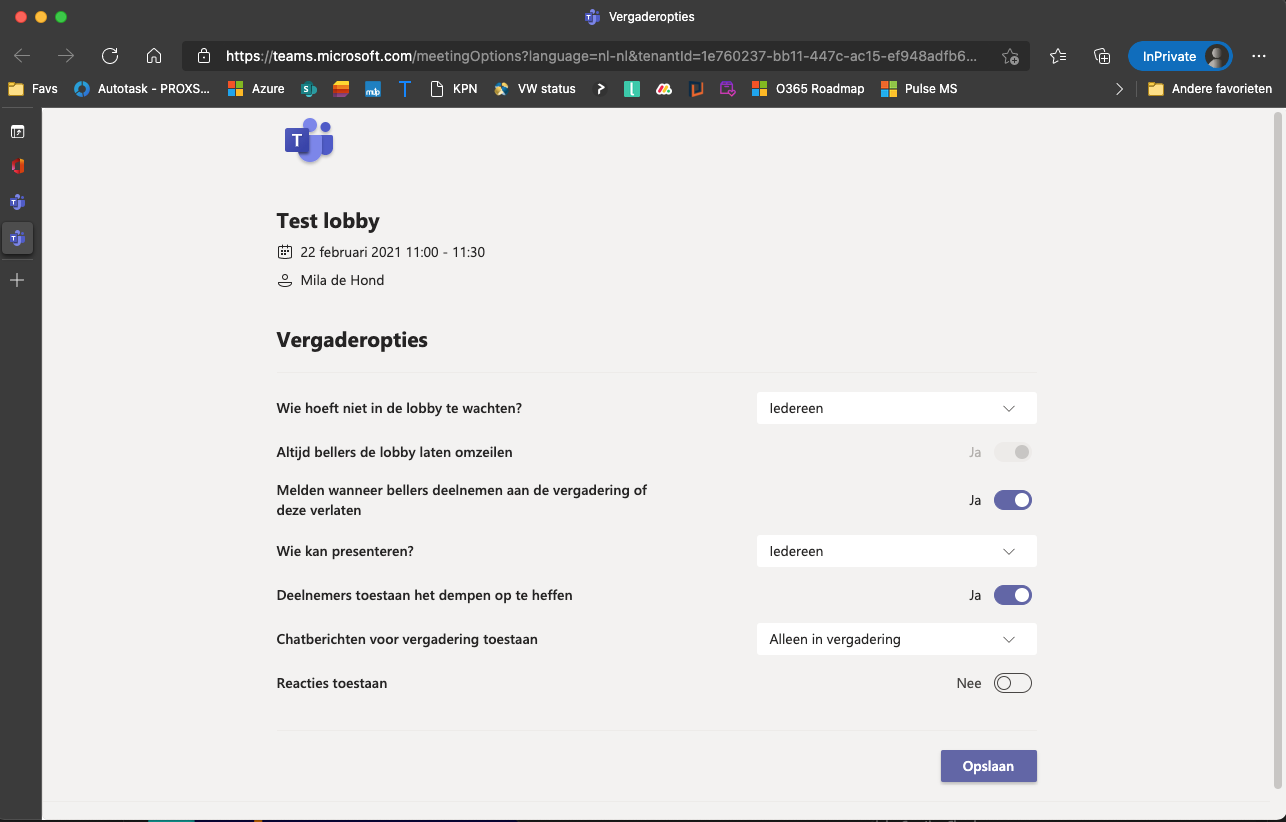Viewport: 1286px width, 822px height.
Task: Open the 'Chatberichten voor vergadering toestaan' dropdown
Action: [897, 639]
